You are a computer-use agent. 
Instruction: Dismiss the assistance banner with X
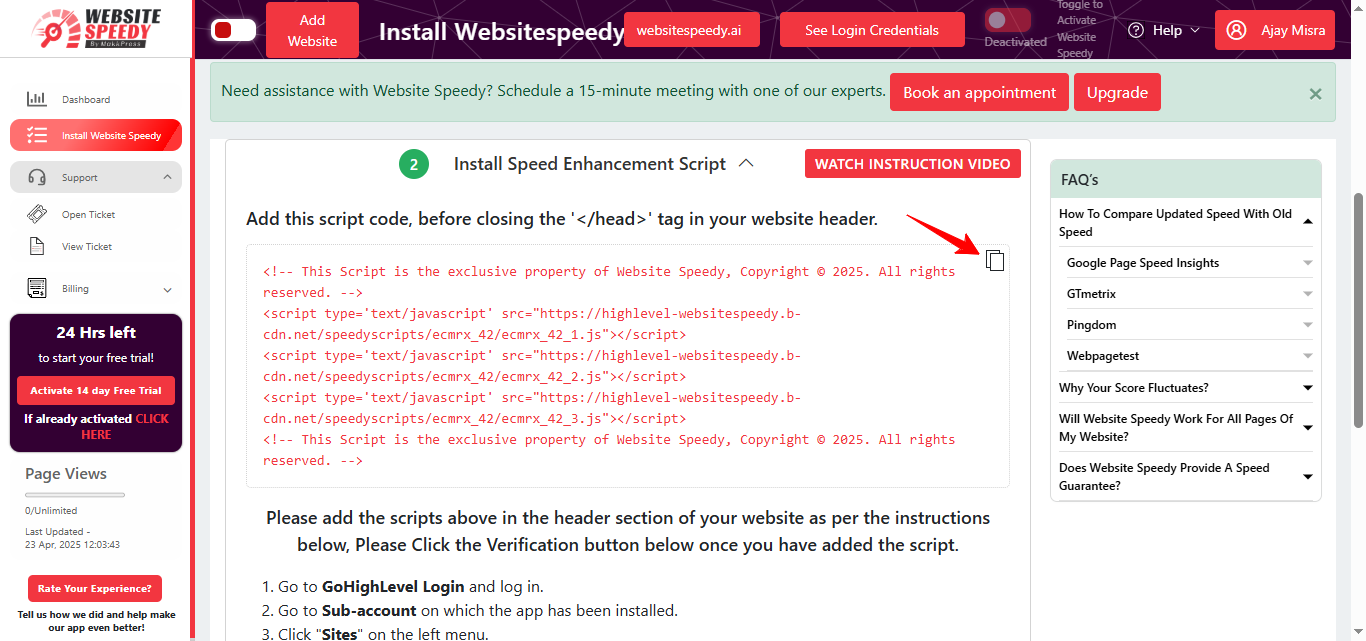point(1315,94)
